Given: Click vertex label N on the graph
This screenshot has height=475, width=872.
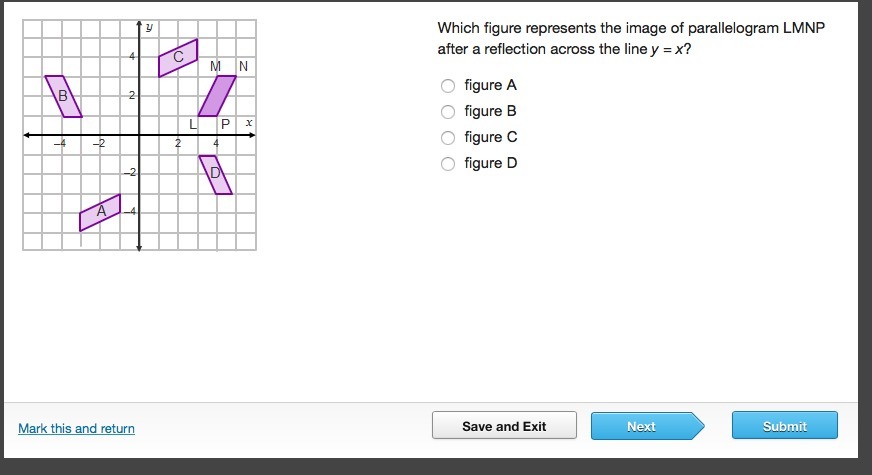Looking at the screenshot, I should [243, 66].
